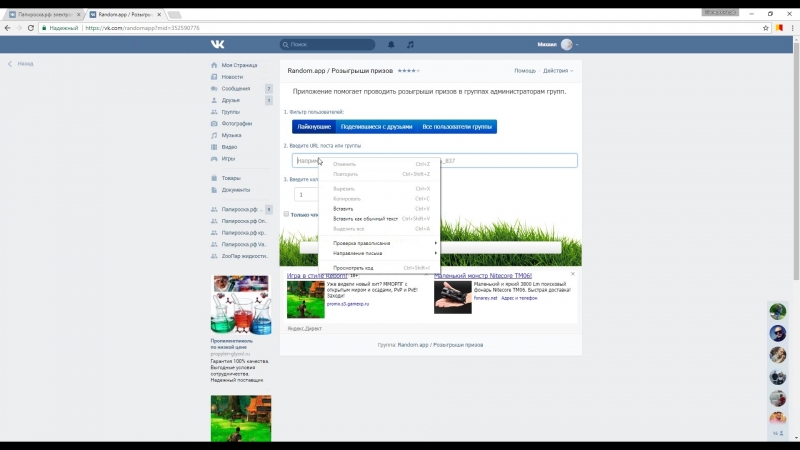Screen dimensions: 800x450
Task: Open the Михаил profile menu
Action: [x=553, y=44]
